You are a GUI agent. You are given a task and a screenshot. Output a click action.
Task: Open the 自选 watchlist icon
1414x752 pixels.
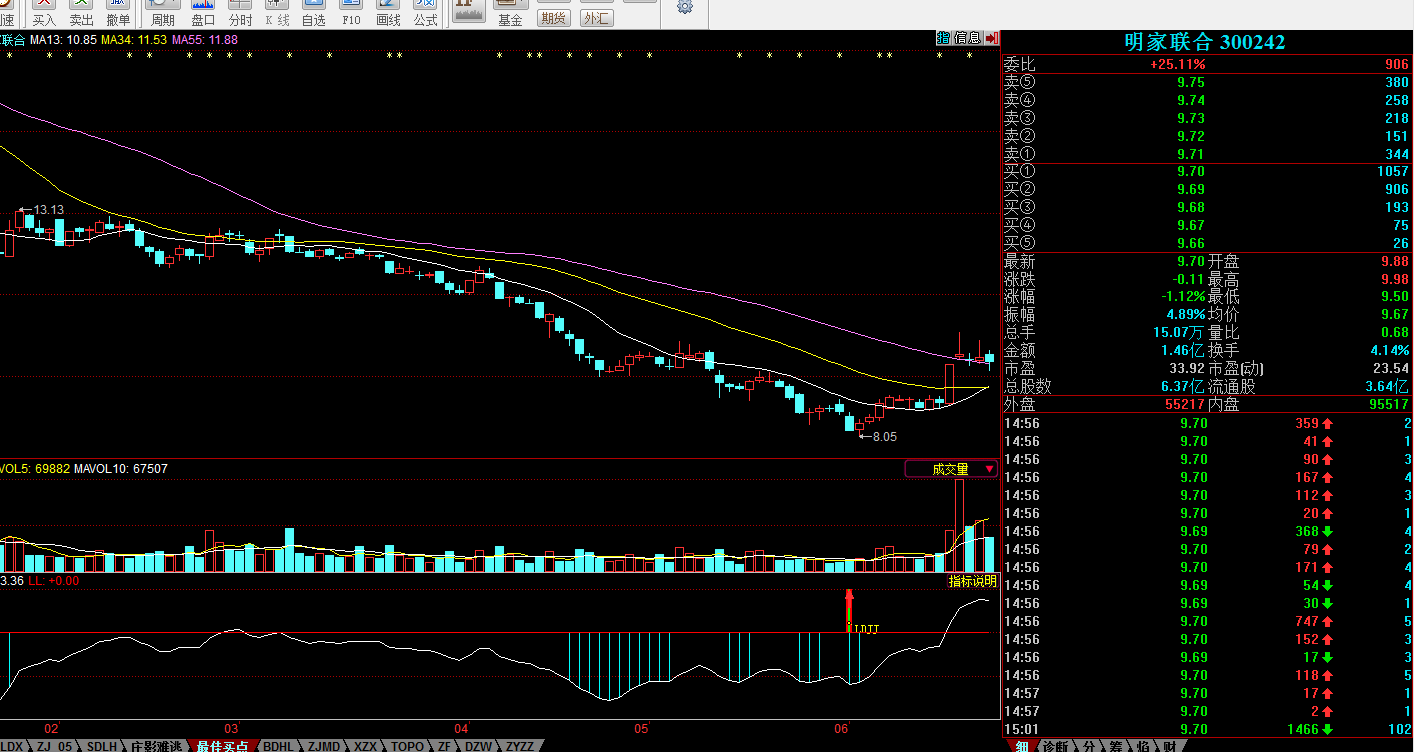[x=313, y=13]
